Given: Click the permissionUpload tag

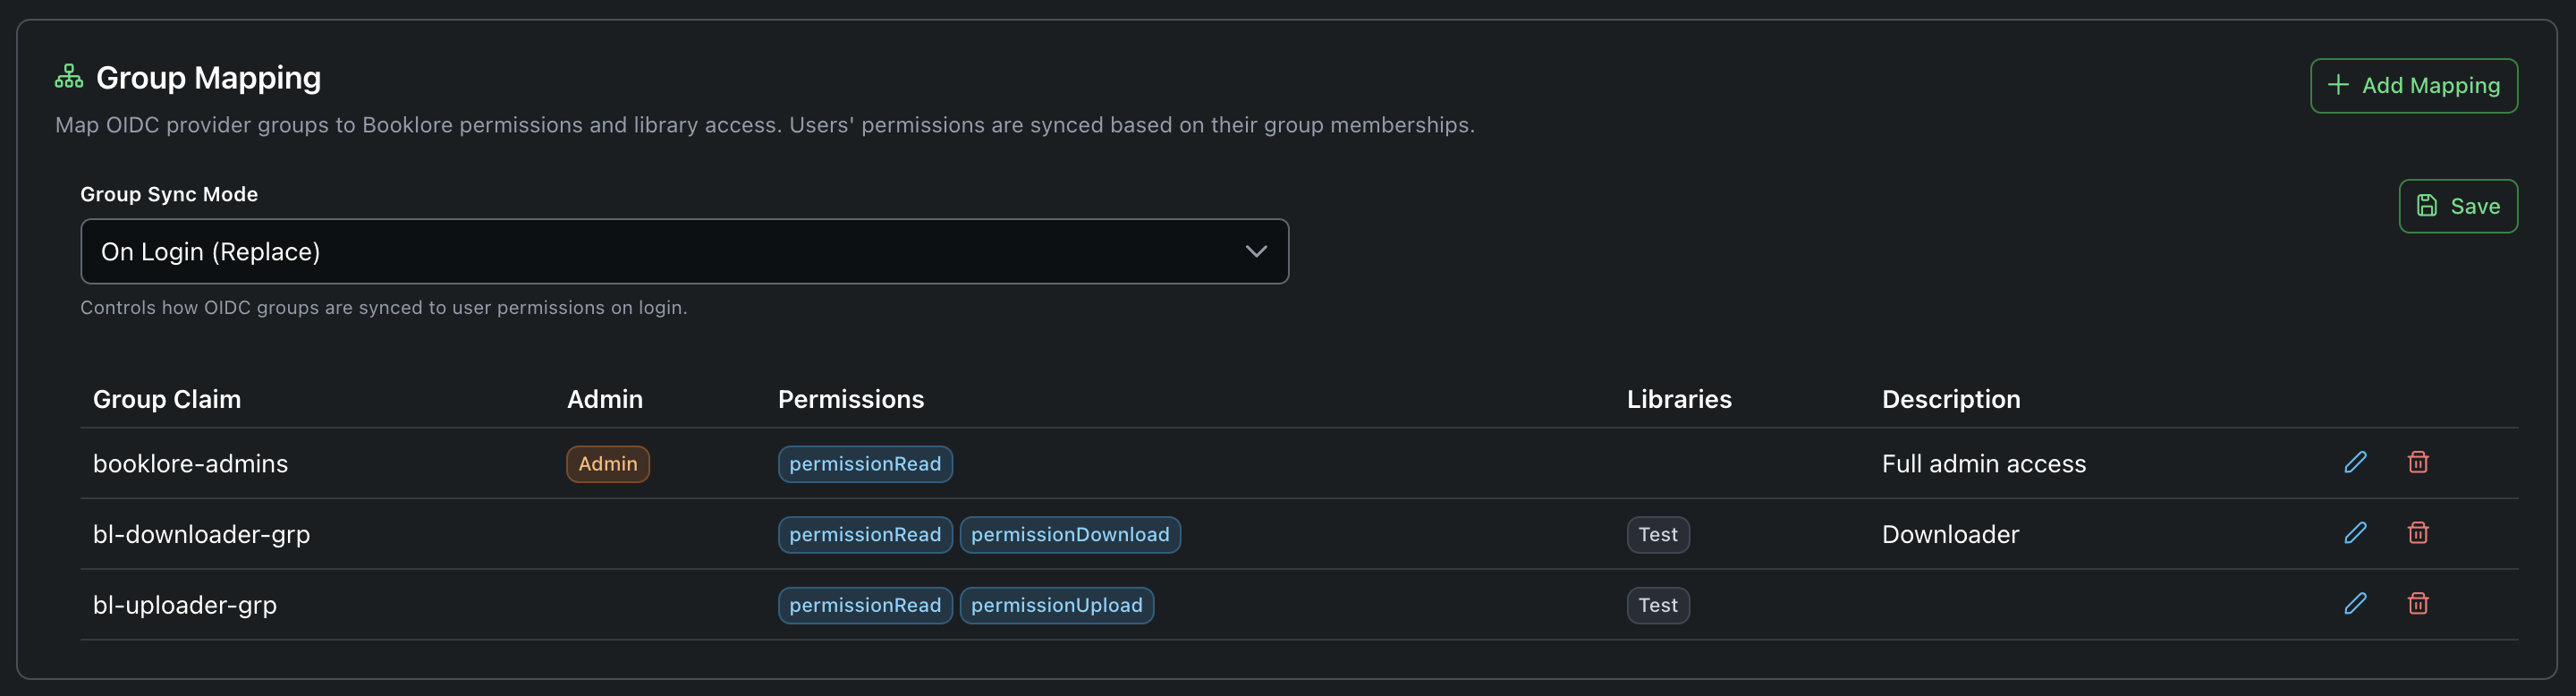Looking at the screenshot, I should click(1057, 606).
